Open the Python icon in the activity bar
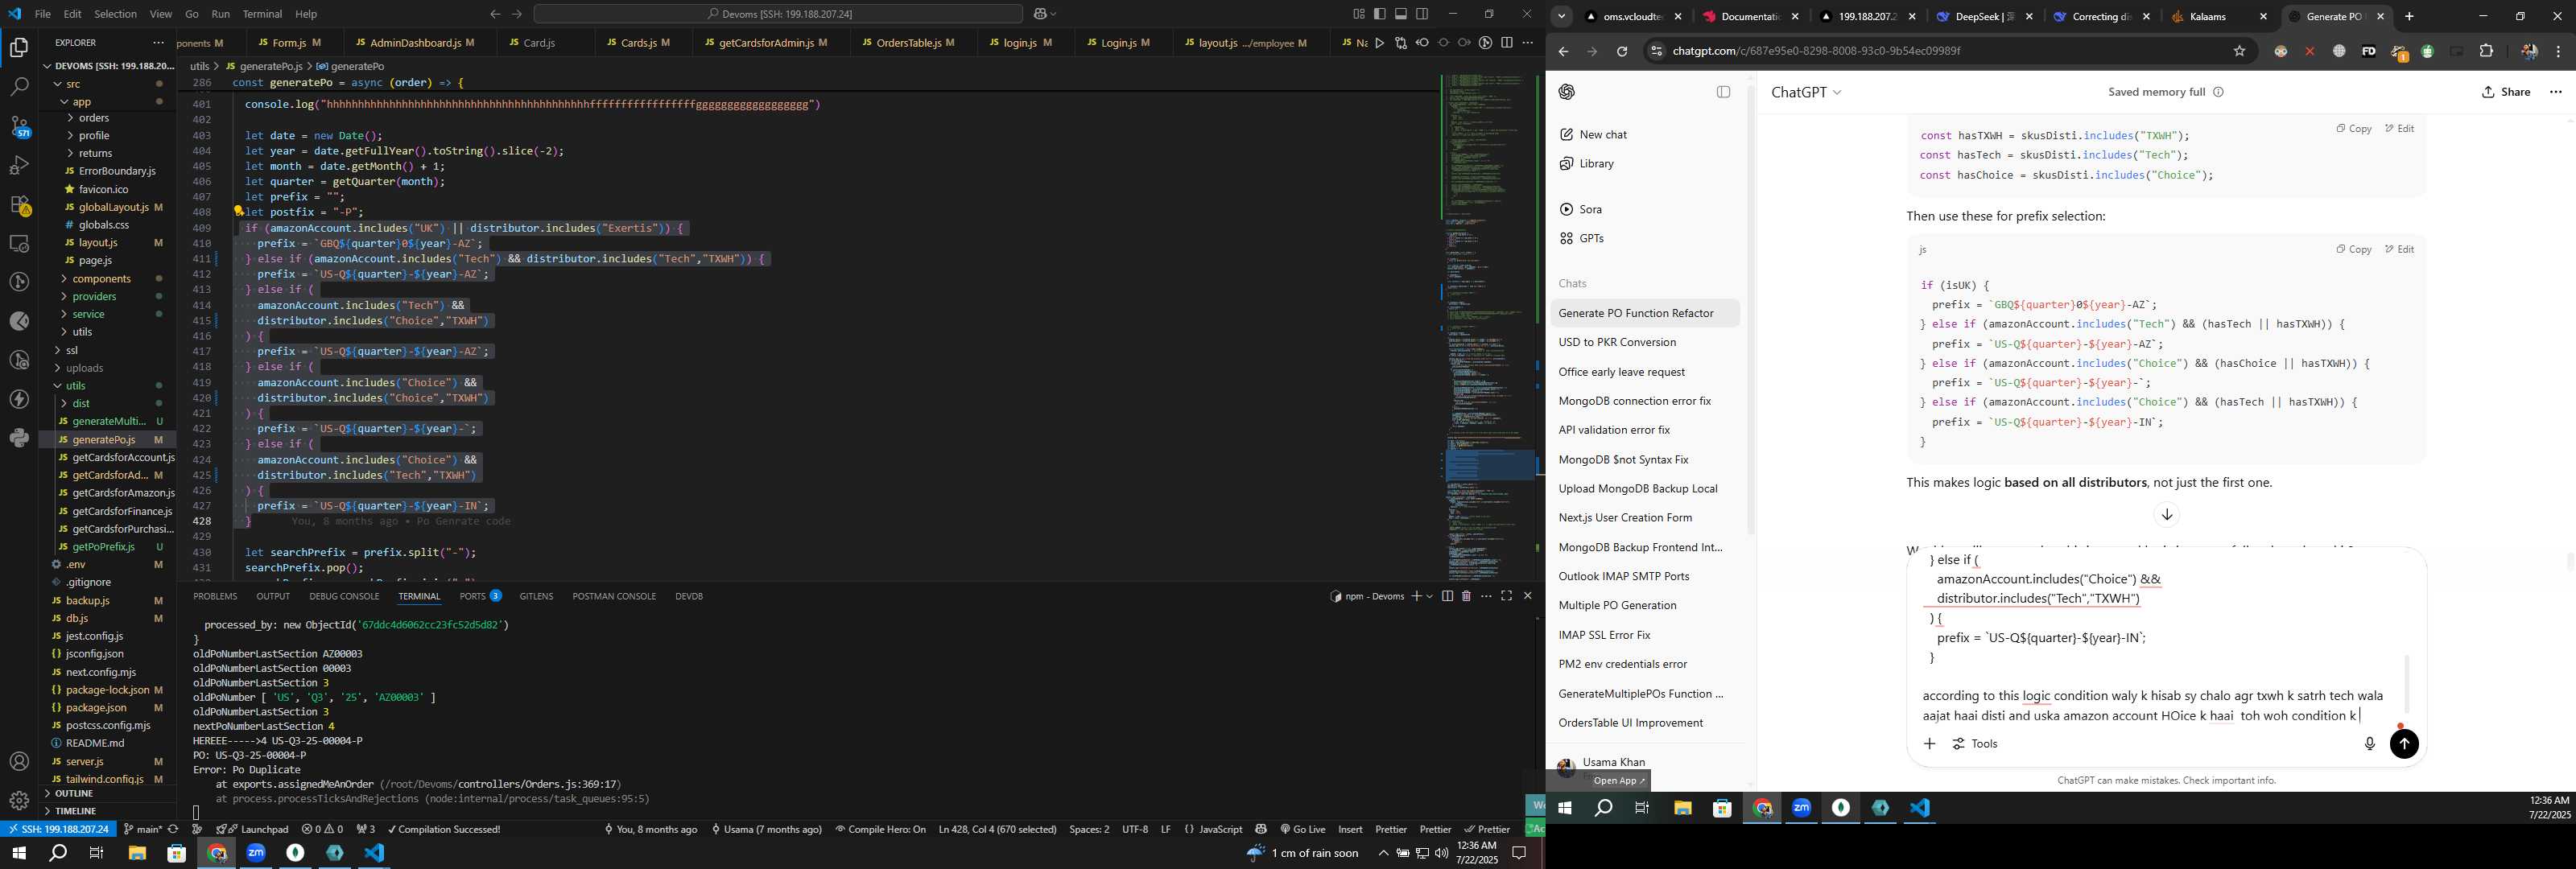 [19, 438]
